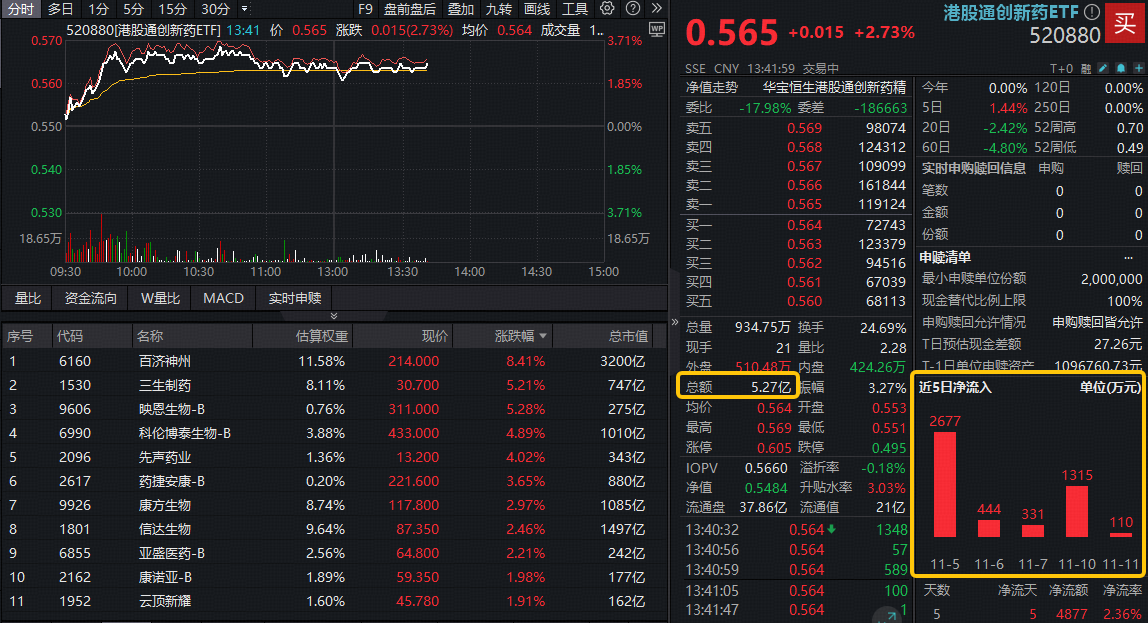Collapse side panel using small arrow
This screenshot has height=623, width=1148.
point(674,321)
